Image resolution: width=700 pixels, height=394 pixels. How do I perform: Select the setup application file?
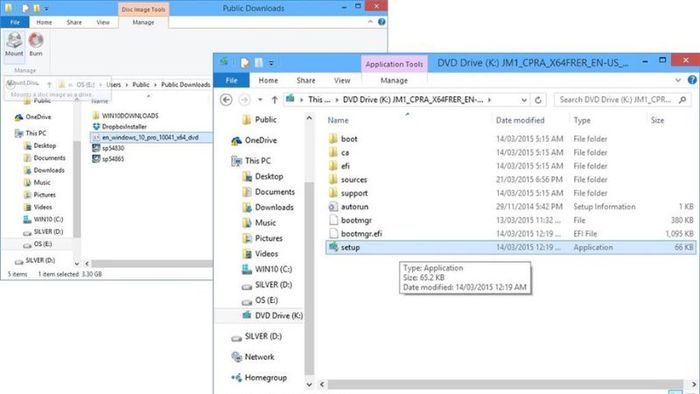(x=511, y=247)
